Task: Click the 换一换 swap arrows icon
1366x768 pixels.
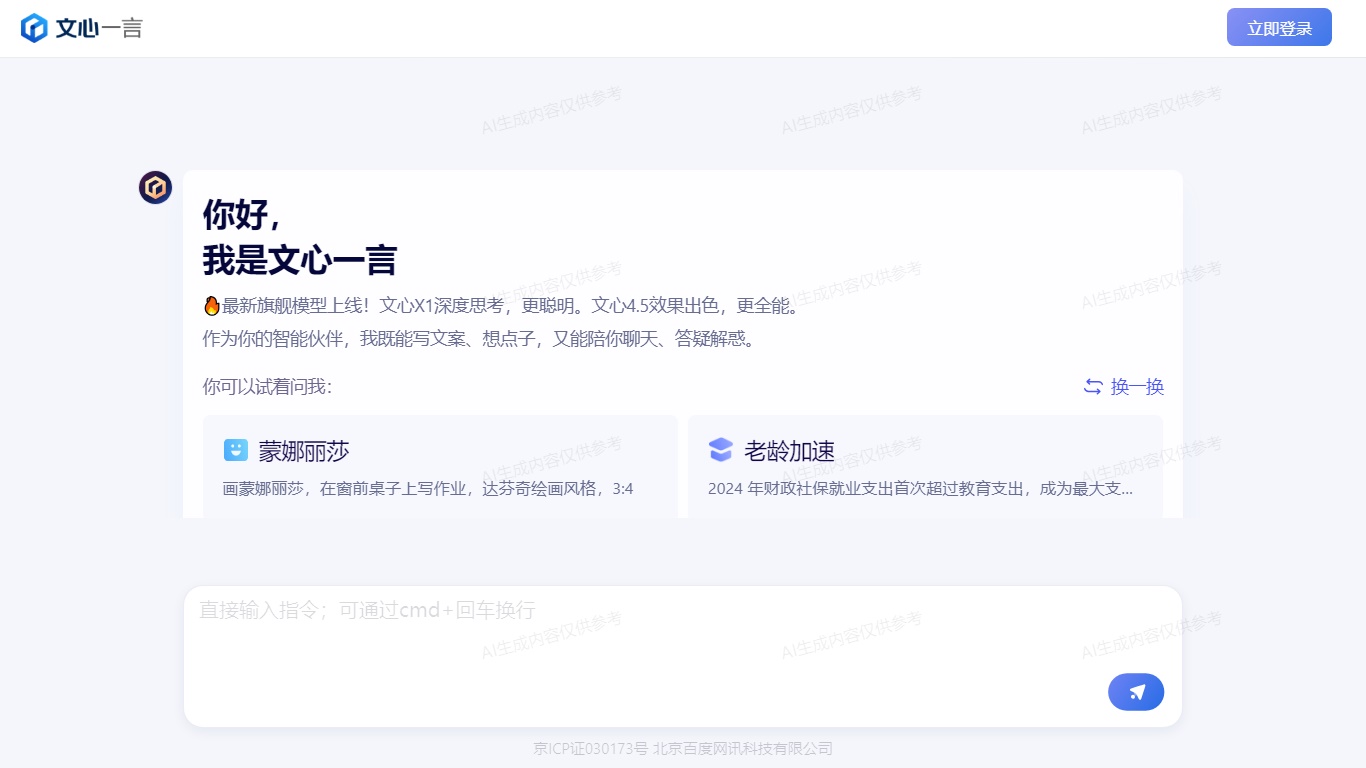Action: click(1093, 387)
